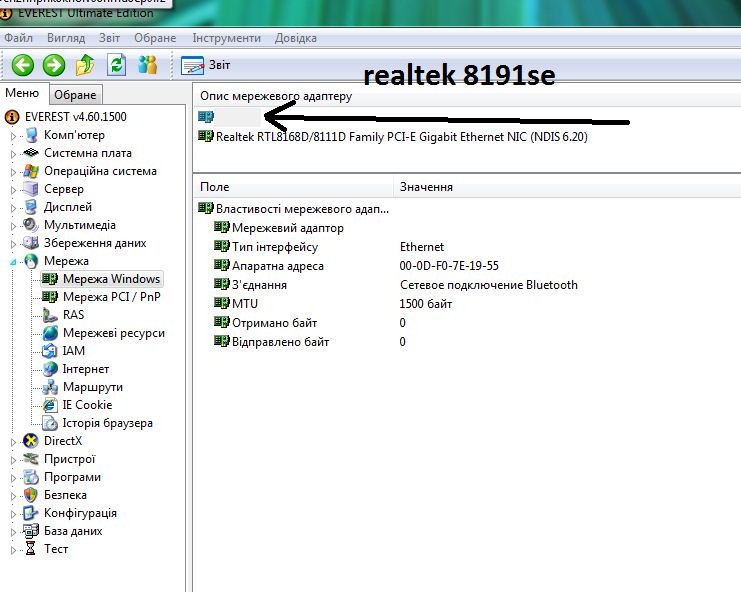Image resolution: width=741 pixels, height=592 pixels.
Task: Go up one level with folder-arrow icon
Action: tap(85, 65)
